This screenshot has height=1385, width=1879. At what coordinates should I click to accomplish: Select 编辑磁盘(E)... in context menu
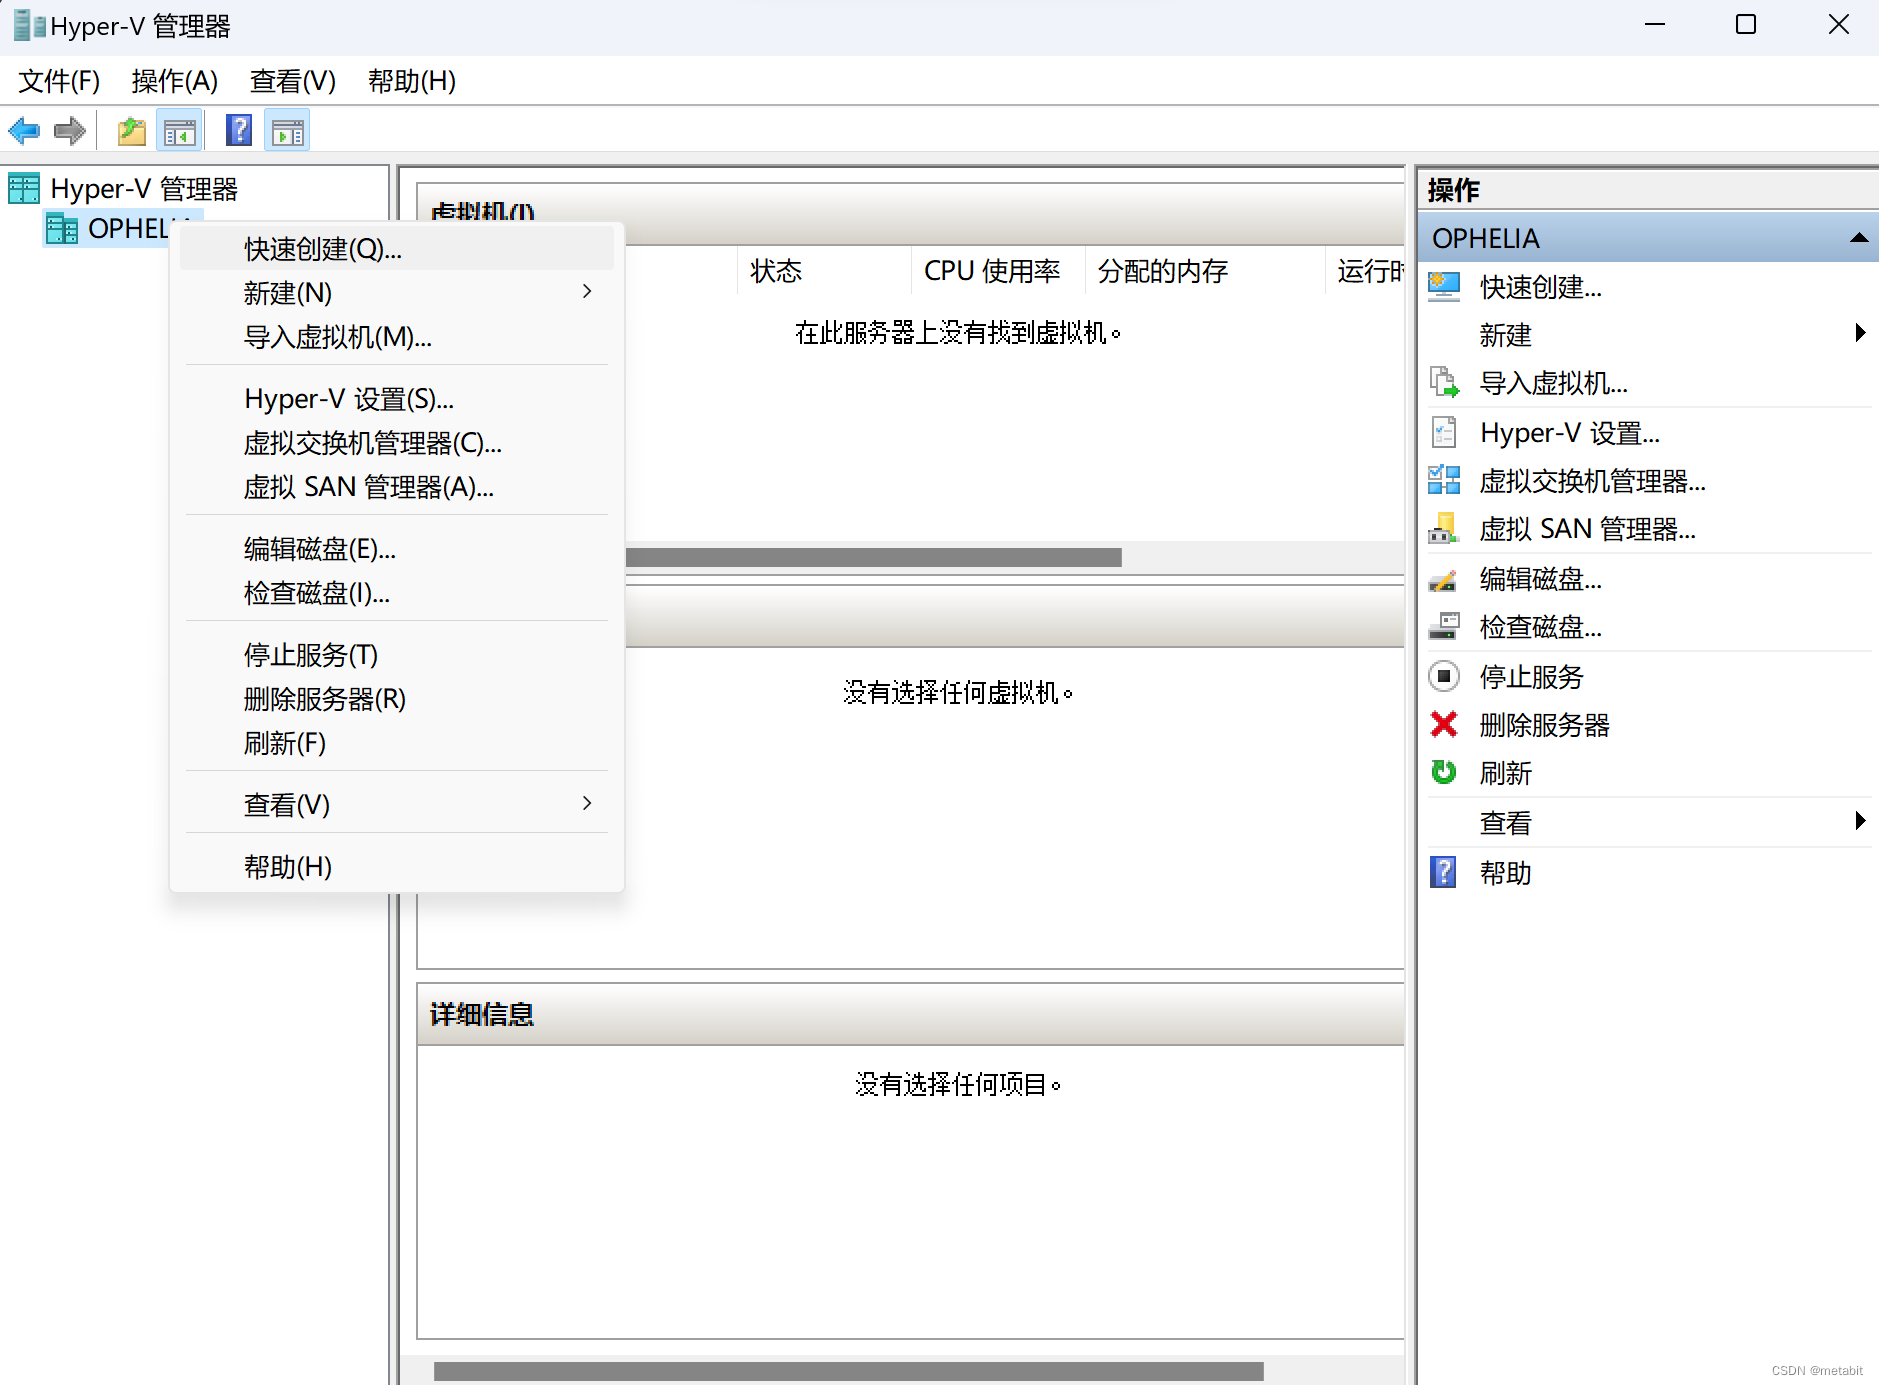click(397, 549)
